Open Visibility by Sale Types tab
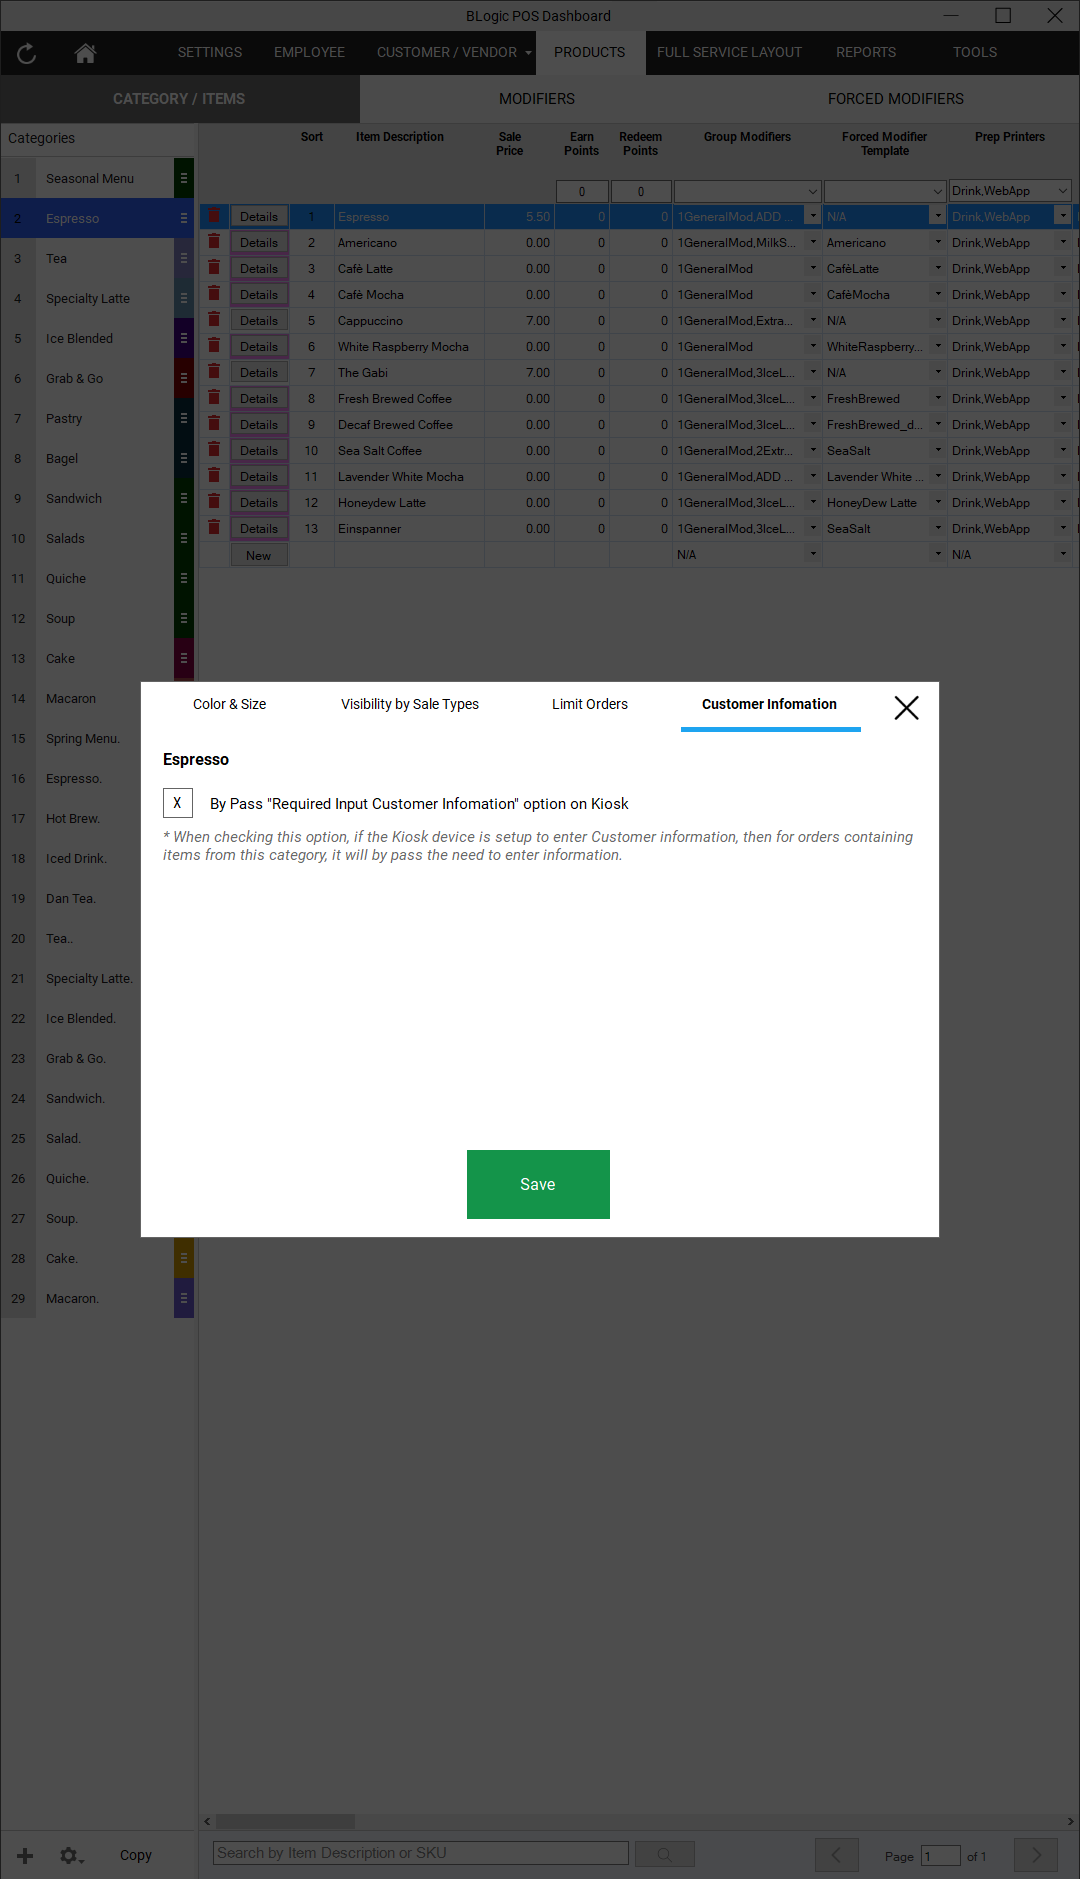This screenshot has width=1080, height=1879. (410, 704)
